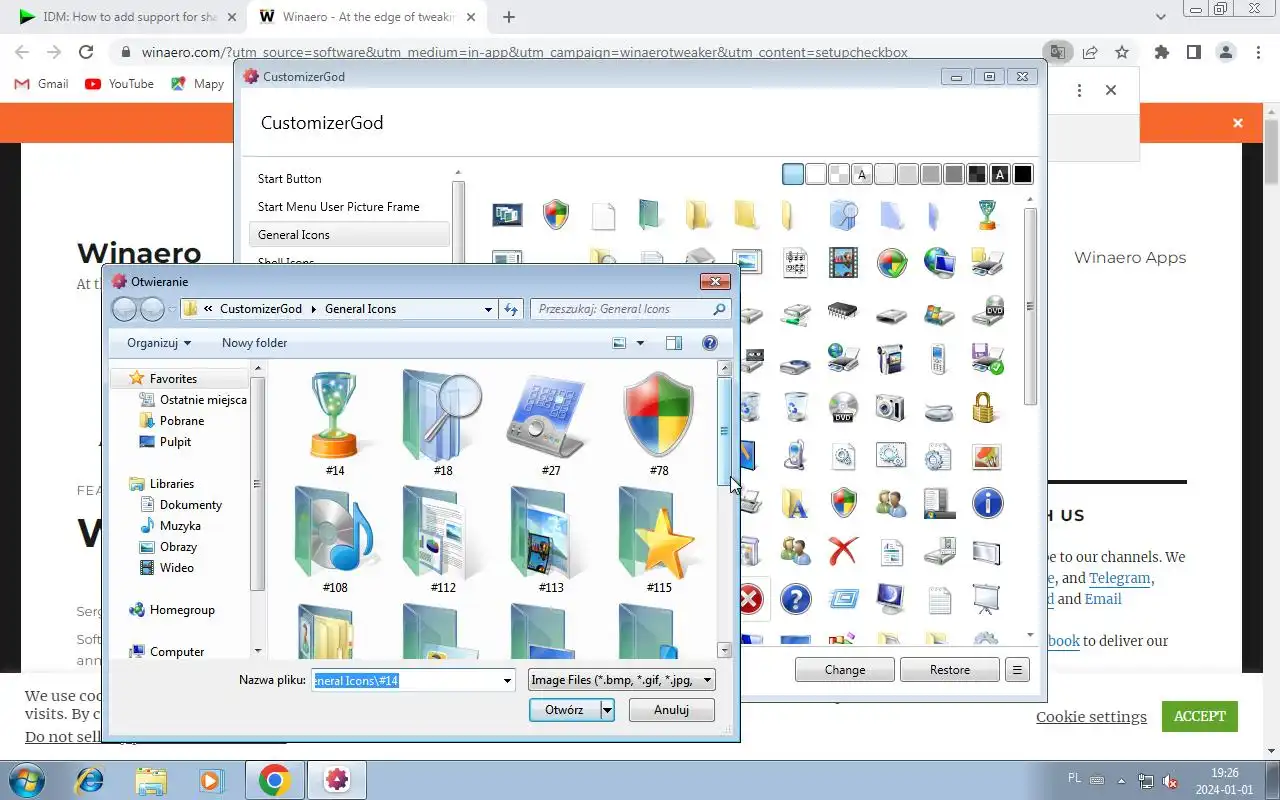Screen dimensions: 1280x800
Task: Select the digital camera icon
Action: pos(890,407)
